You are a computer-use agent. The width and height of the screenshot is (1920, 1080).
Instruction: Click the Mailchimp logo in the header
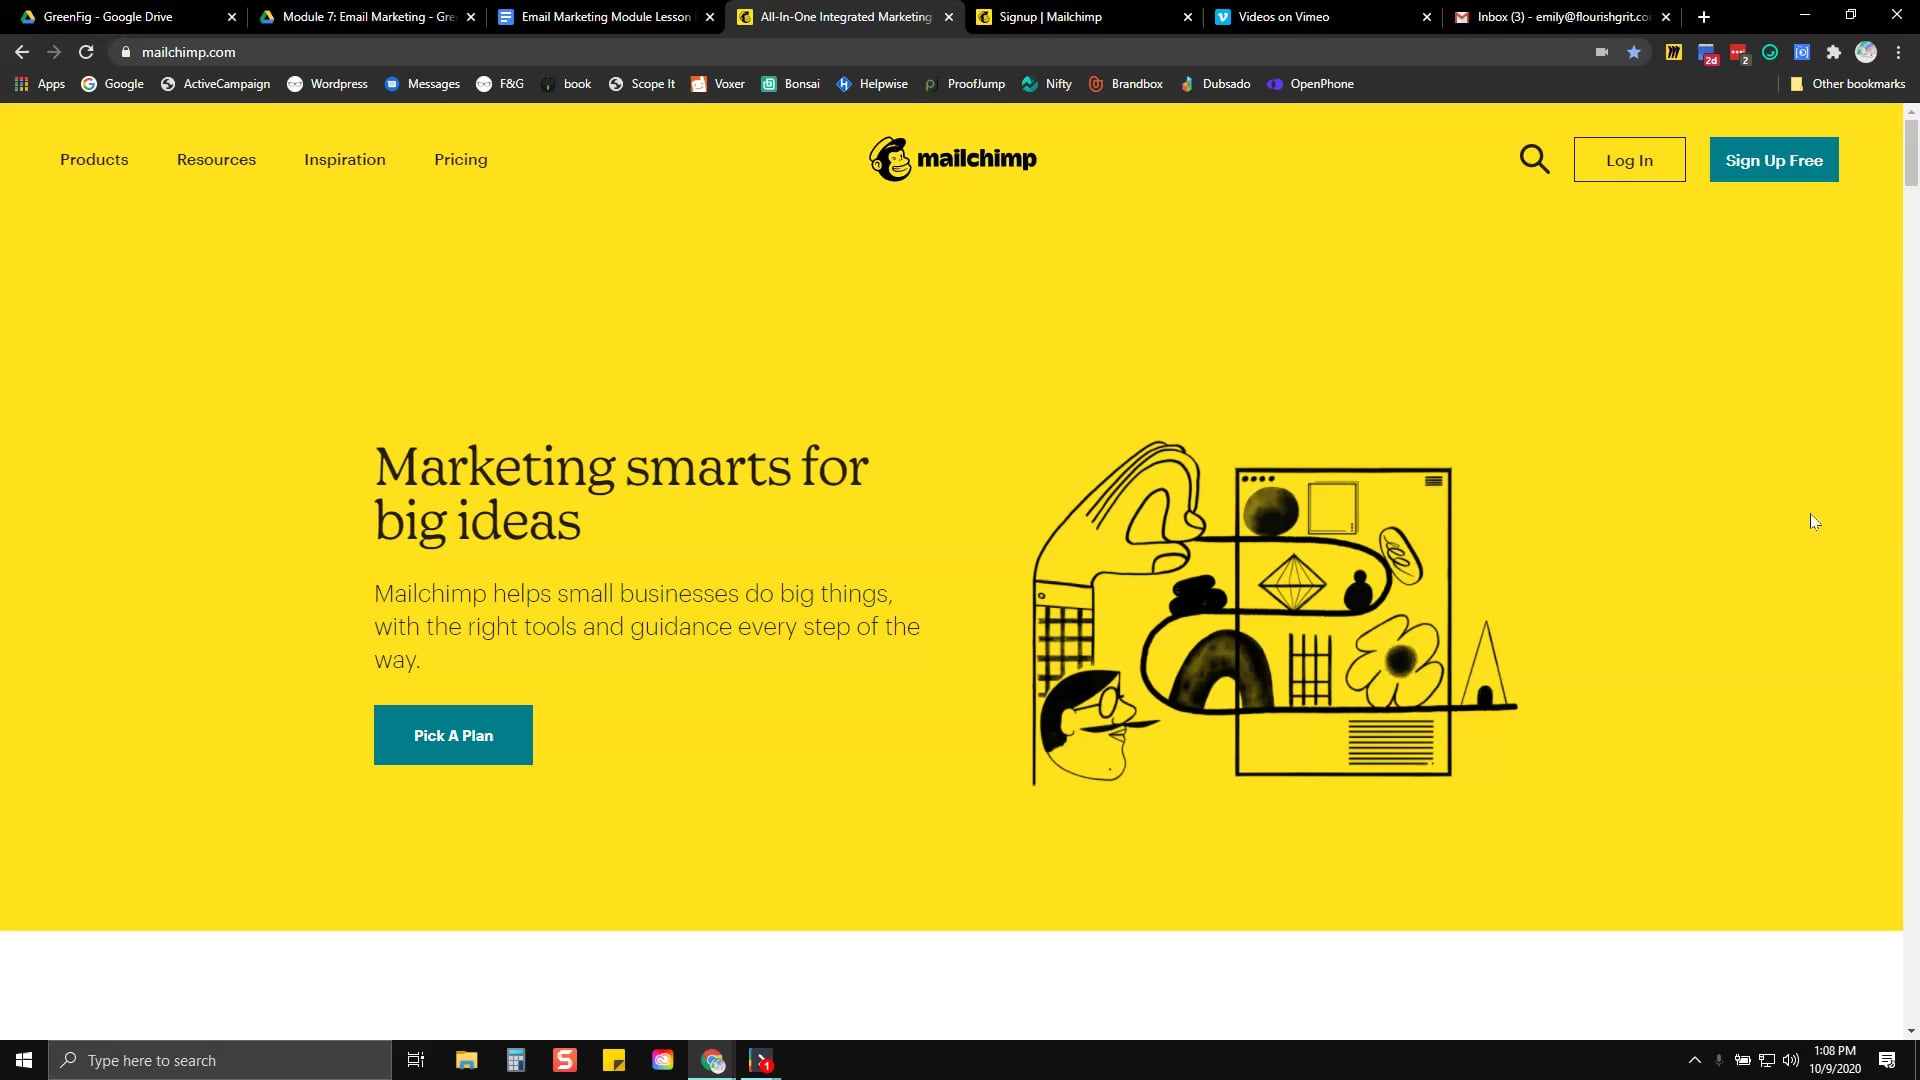[x=953, y=159]
